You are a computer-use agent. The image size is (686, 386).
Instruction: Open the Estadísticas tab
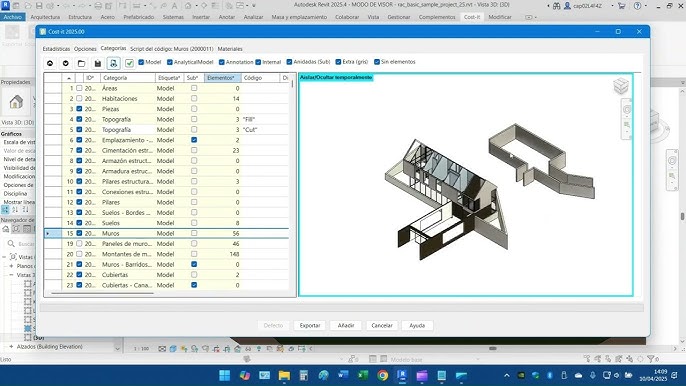56,49
